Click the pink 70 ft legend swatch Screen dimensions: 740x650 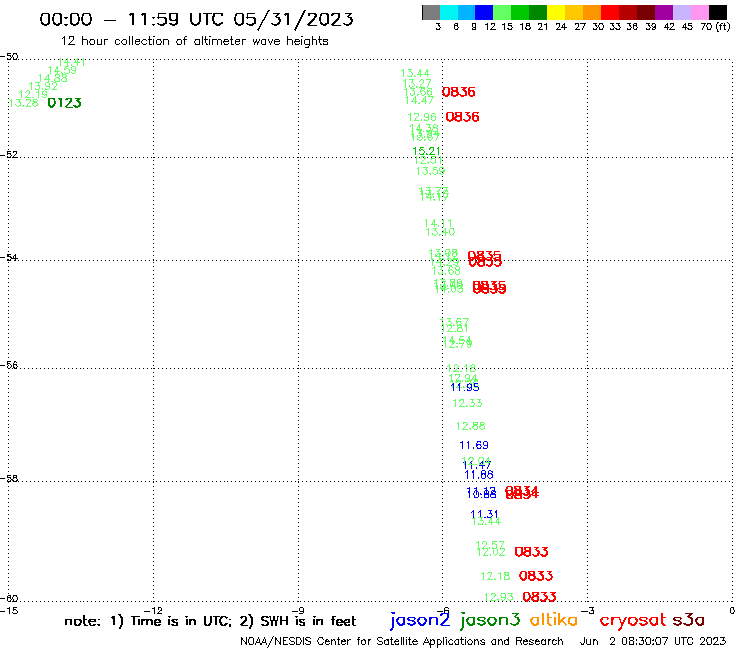(x=699, y=13)
